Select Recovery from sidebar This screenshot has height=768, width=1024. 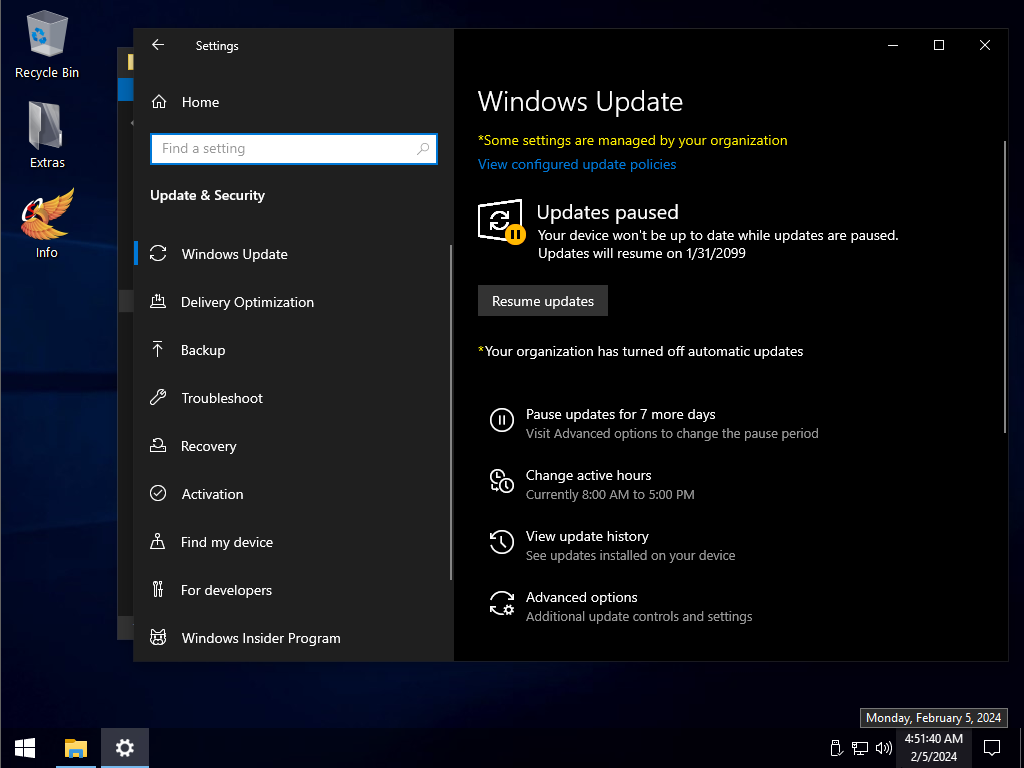point(209,446)
